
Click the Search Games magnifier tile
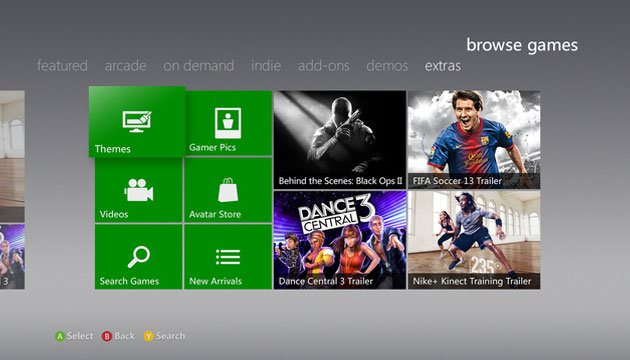[x=139, y=257]
